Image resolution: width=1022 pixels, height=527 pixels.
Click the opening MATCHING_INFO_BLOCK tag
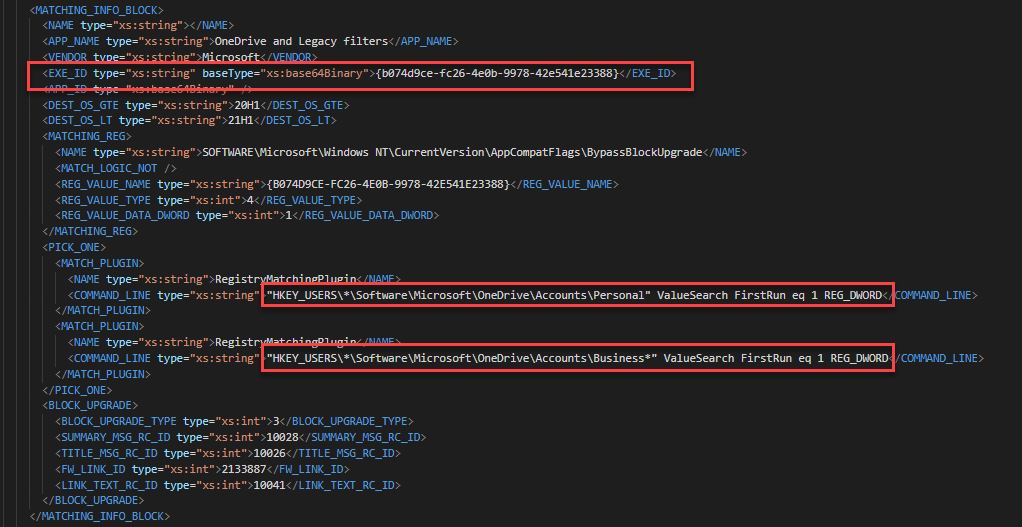97,9
